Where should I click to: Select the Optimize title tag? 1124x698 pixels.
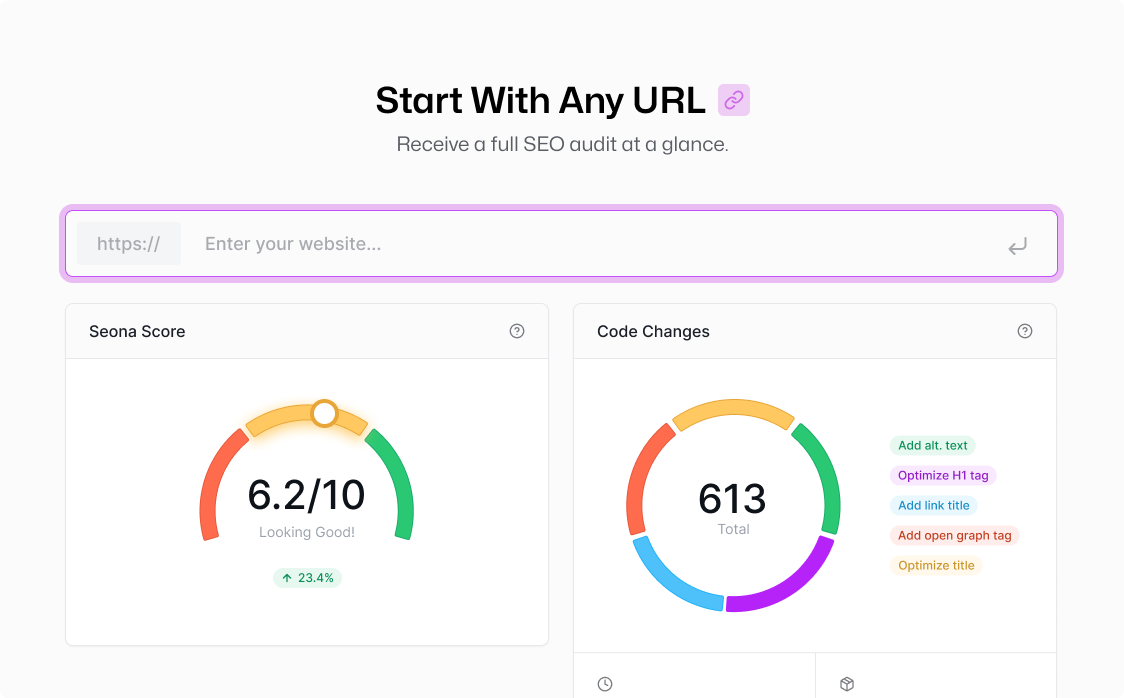point(935,565)
